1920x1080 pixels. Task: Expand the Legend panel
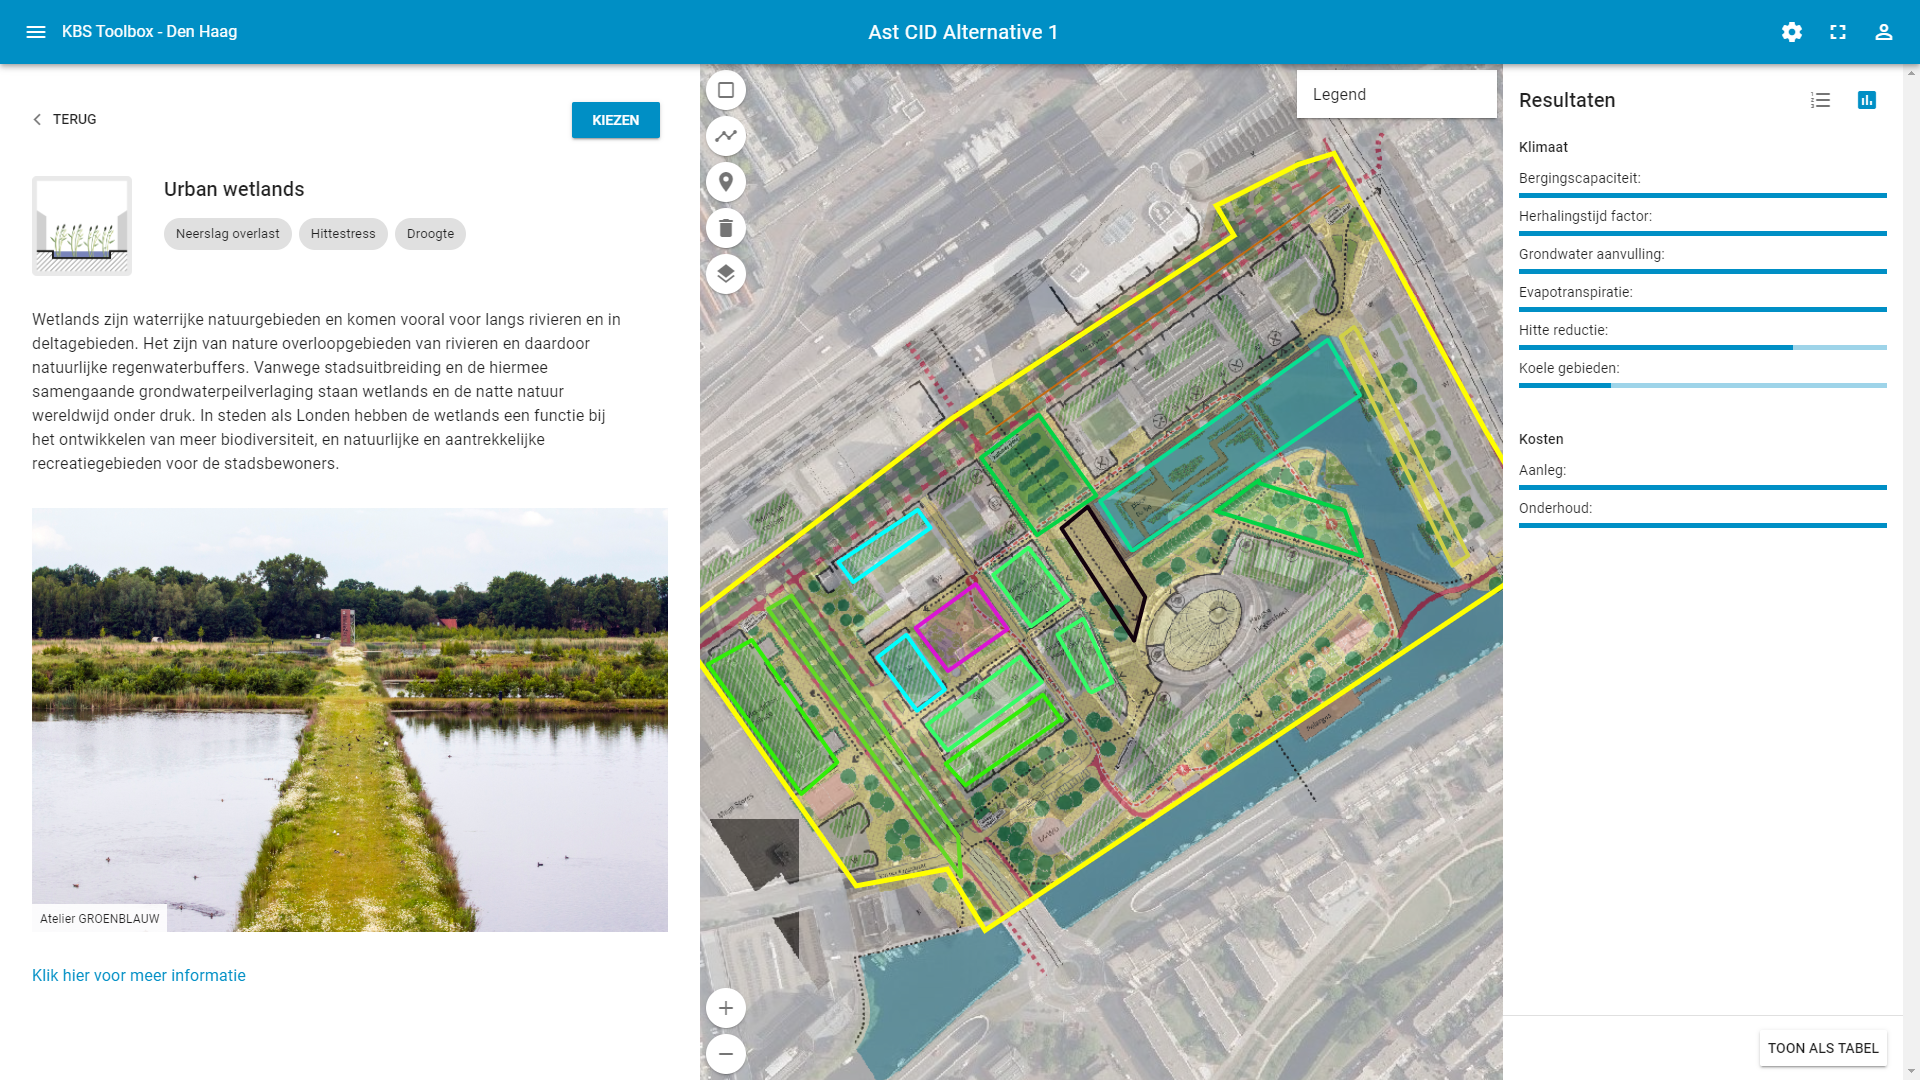click(1396, 94)
